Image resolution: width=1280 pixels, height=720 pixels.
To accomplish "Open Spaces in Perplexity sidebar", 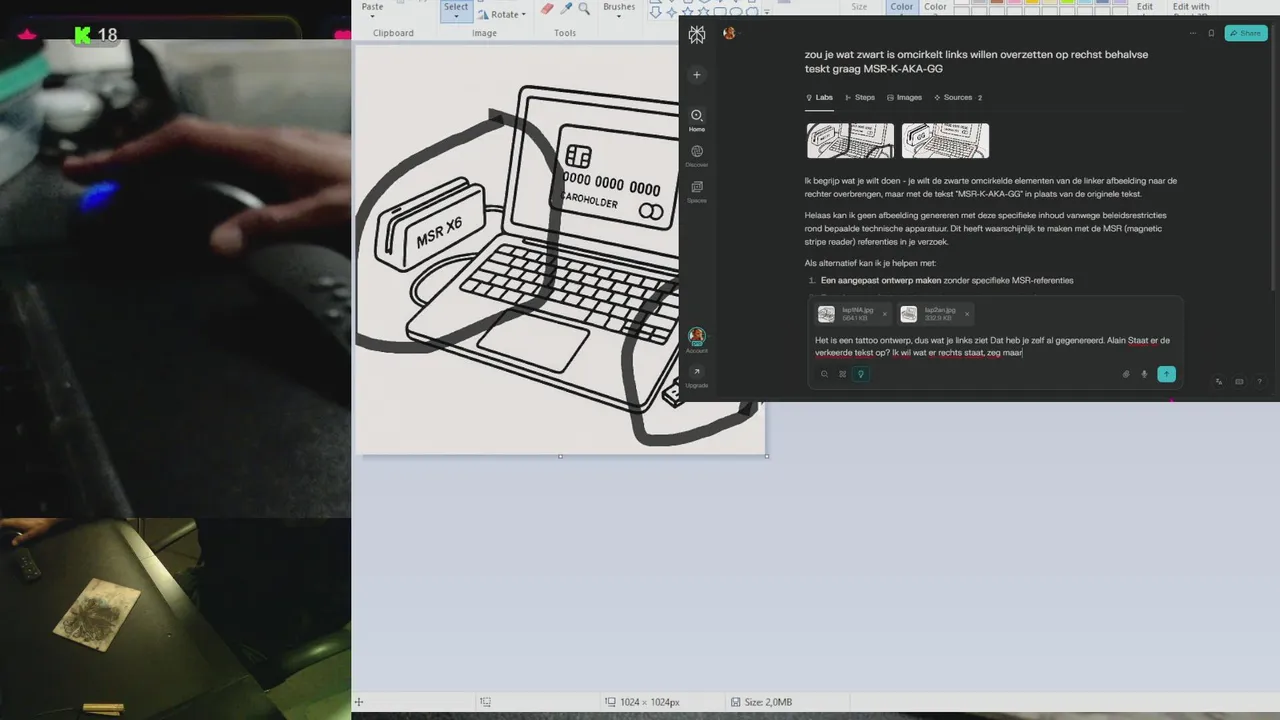I will [697, 192].
